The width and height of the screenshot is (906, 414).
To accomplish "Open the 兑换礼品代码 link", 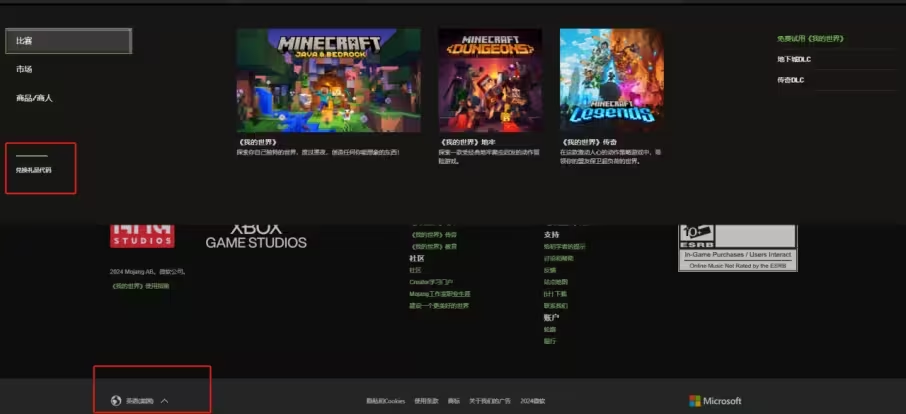I will pyautogui.click(x=34, y=170).
